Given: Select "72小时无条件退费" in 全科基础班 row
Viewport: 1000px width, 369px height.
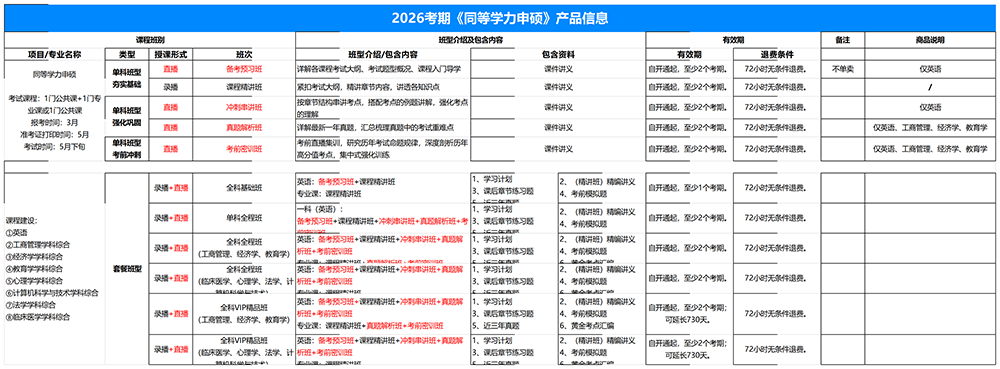Looking at the screenshot, I should coord(776,188).
